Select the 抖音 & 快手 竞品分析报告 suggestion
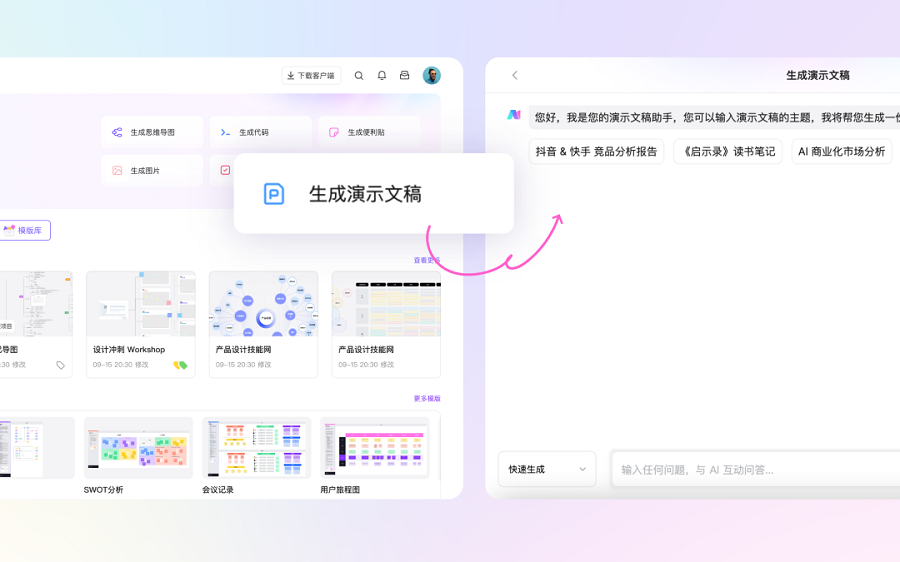This screenshot has height=562, width=900. pyautogui.click(x=596, y=152)
